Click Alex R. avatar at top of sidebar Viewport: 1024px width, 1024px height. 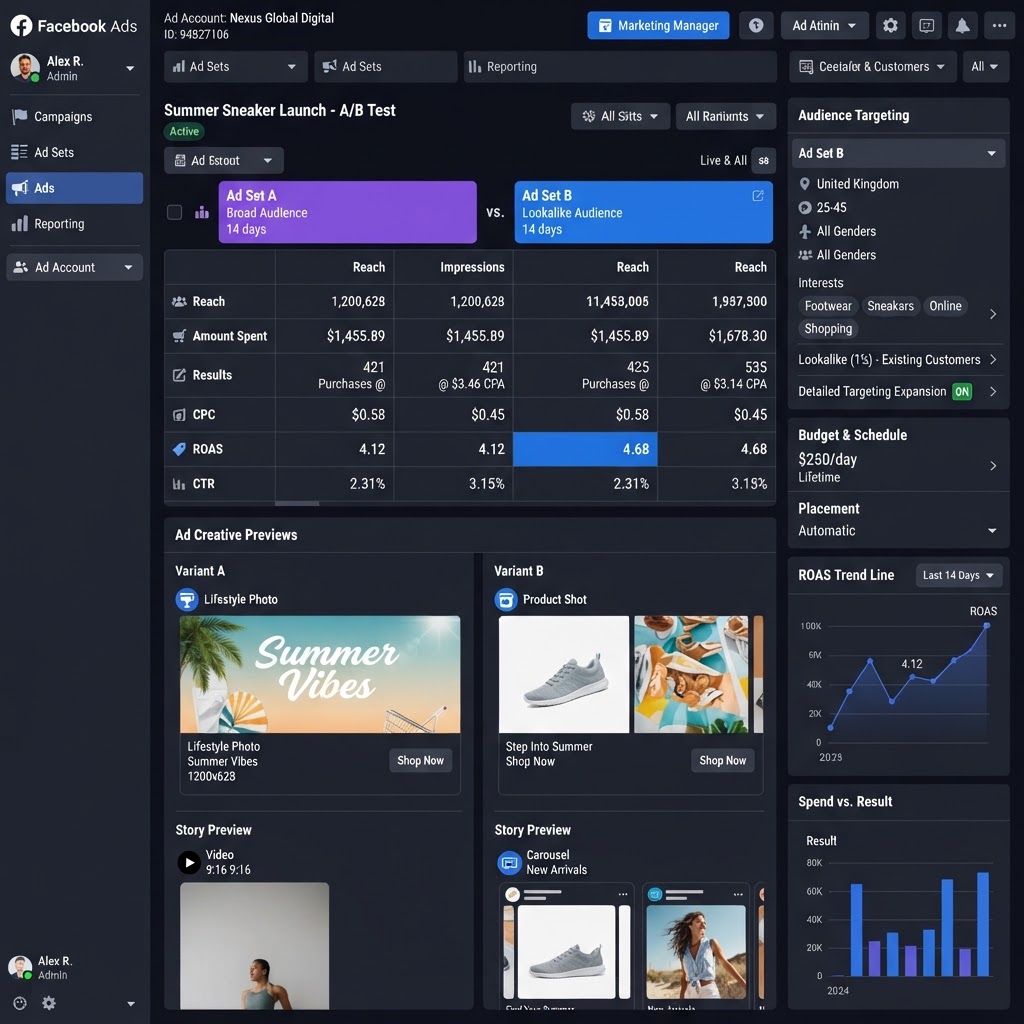tap(25, 67)
